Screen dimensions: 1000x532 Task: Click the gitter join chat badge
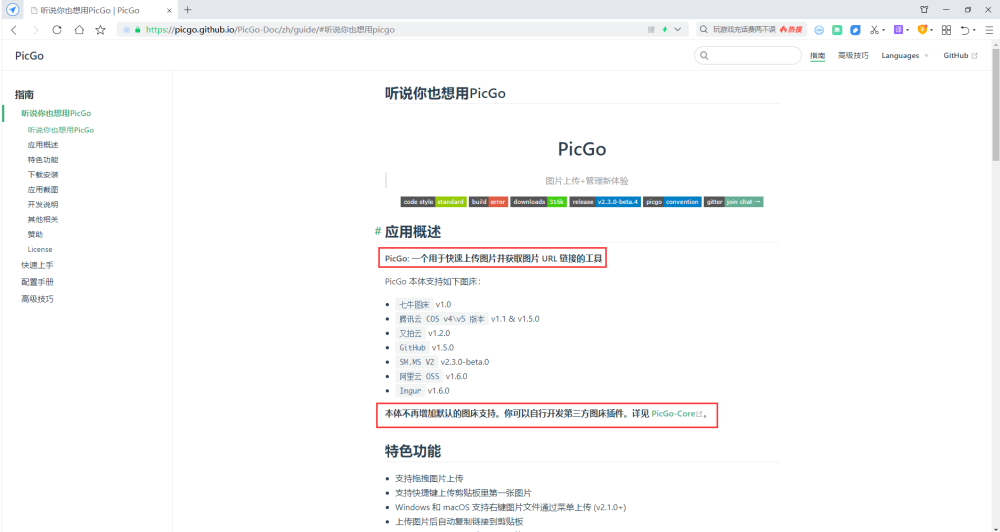pos(733,202)
